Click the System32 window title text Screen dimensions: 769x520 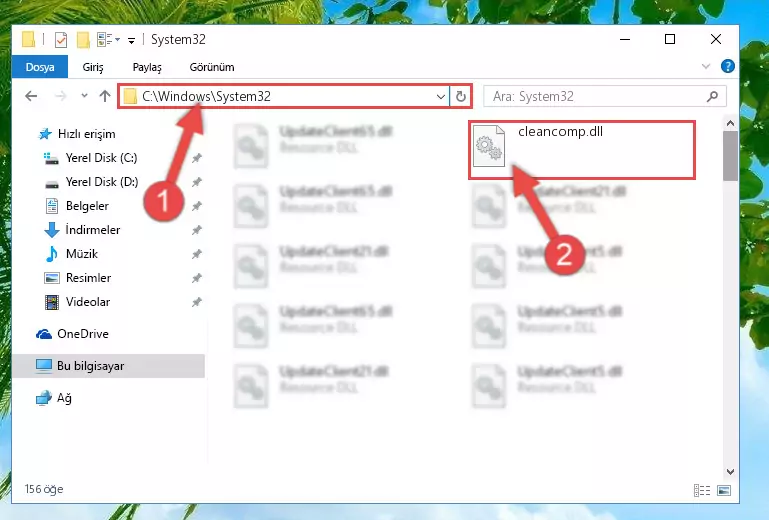tap(179, 39)
